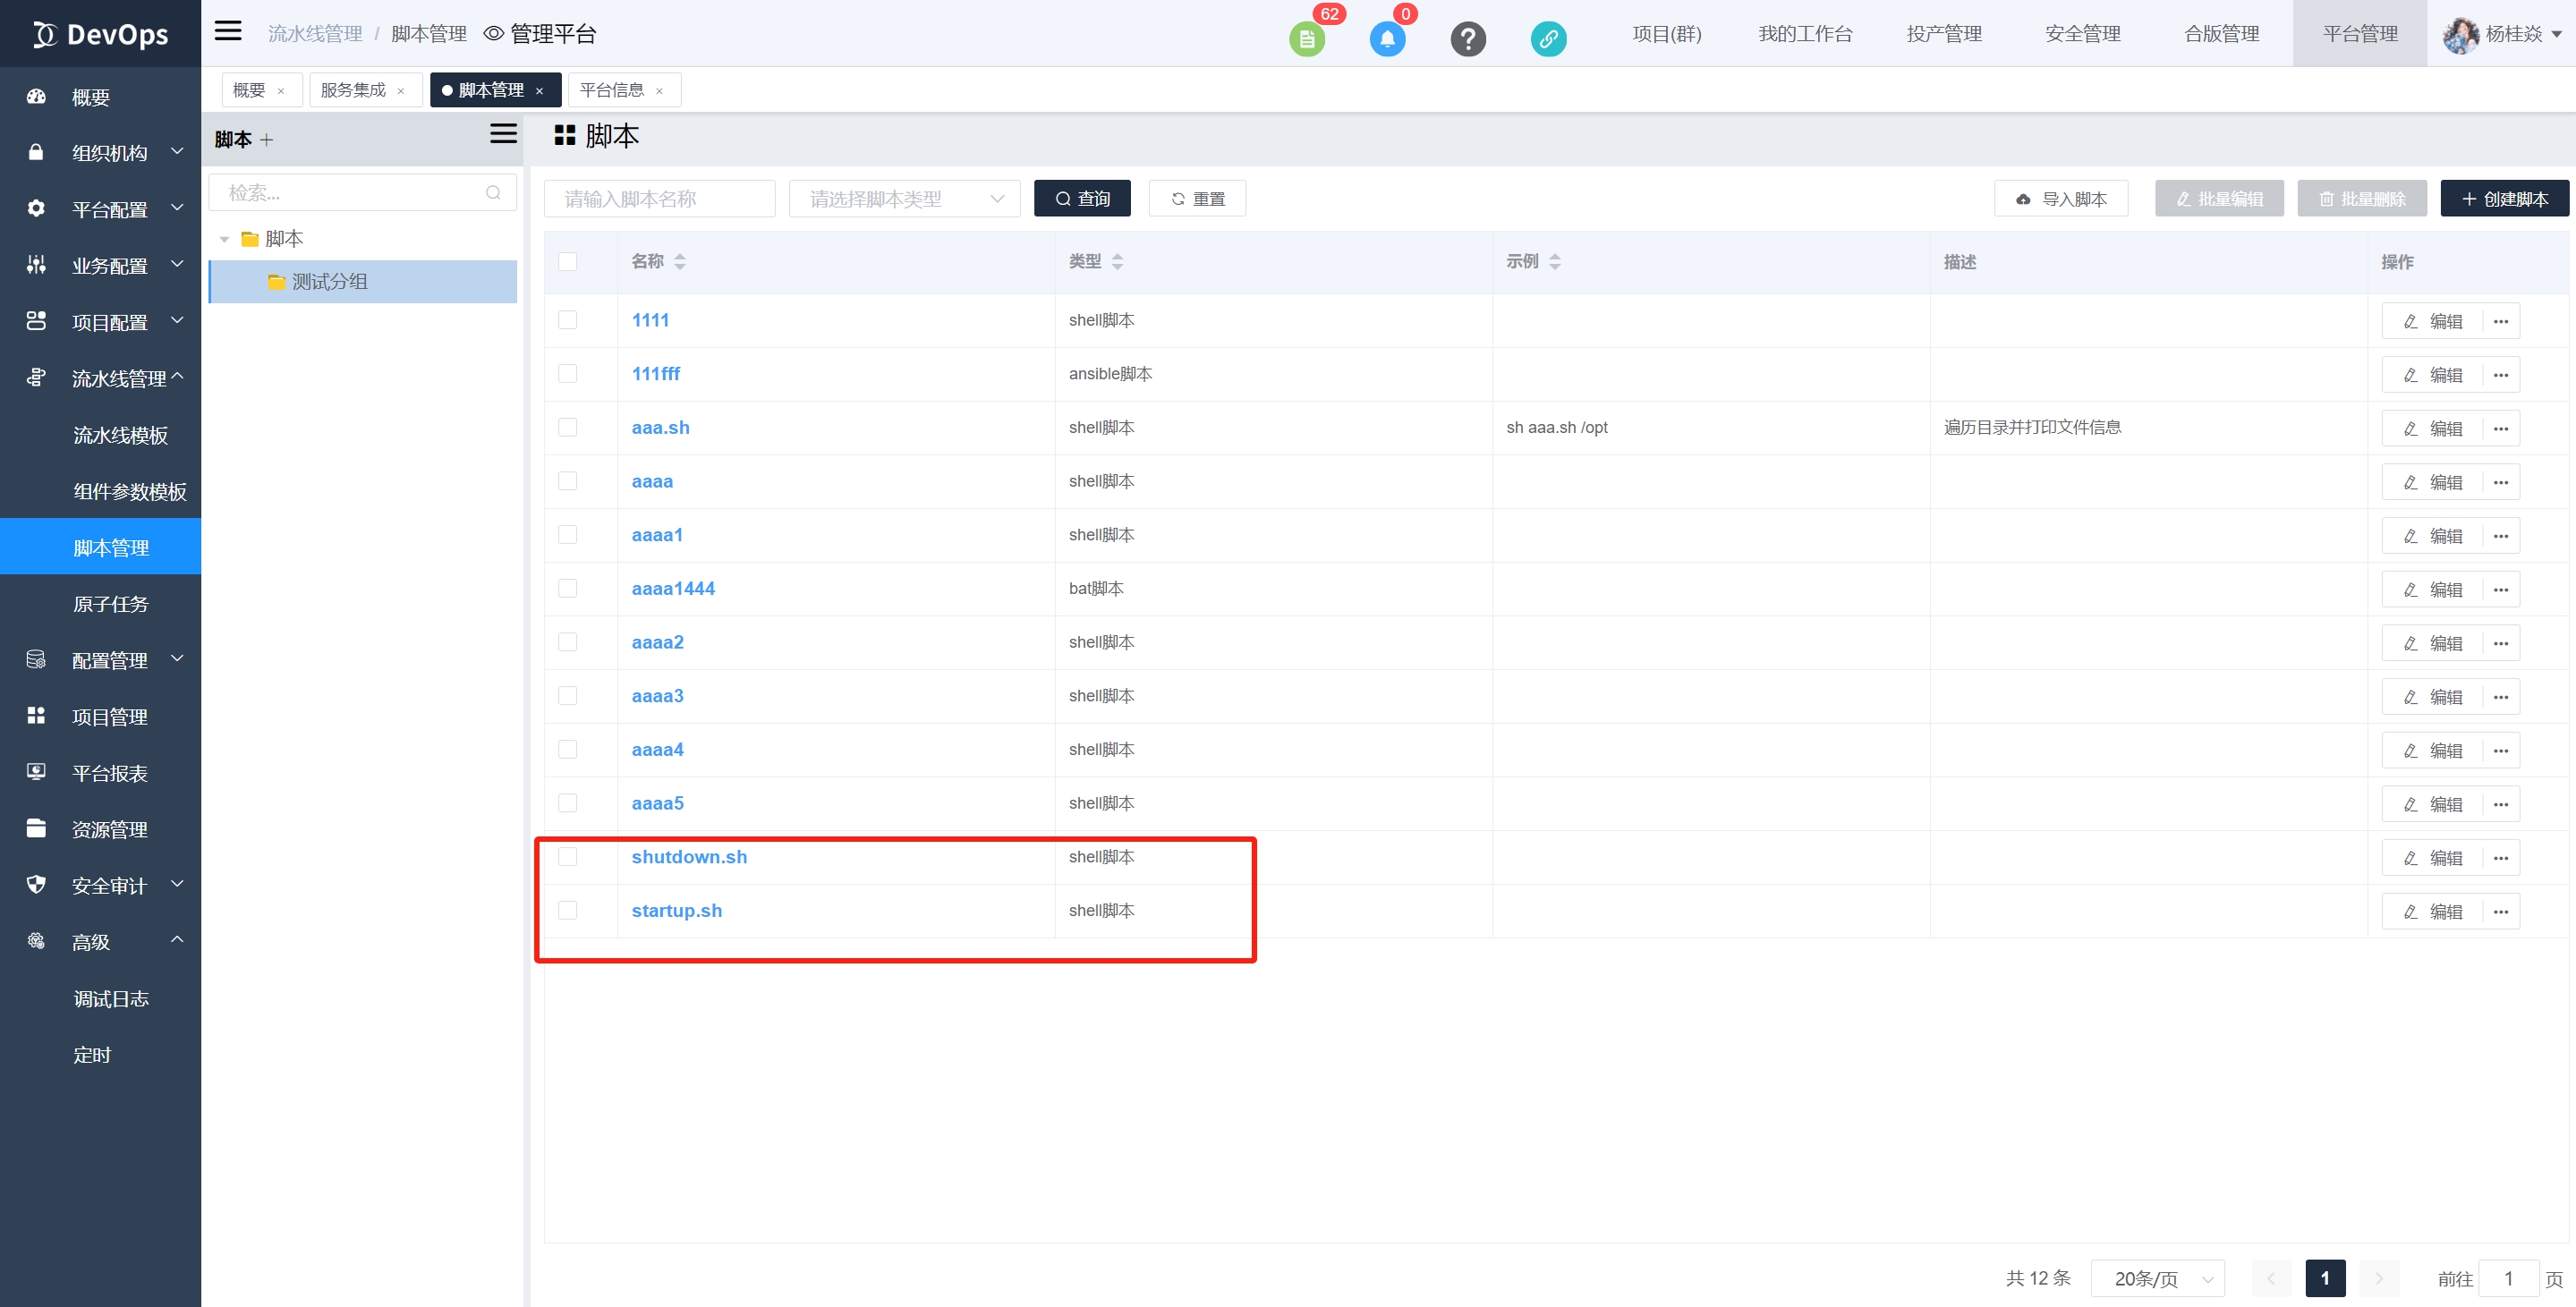Open the blue bell notifications icon
Screen dimensions: 2576x1307
pyautogui.click(x=1386, y=39)
